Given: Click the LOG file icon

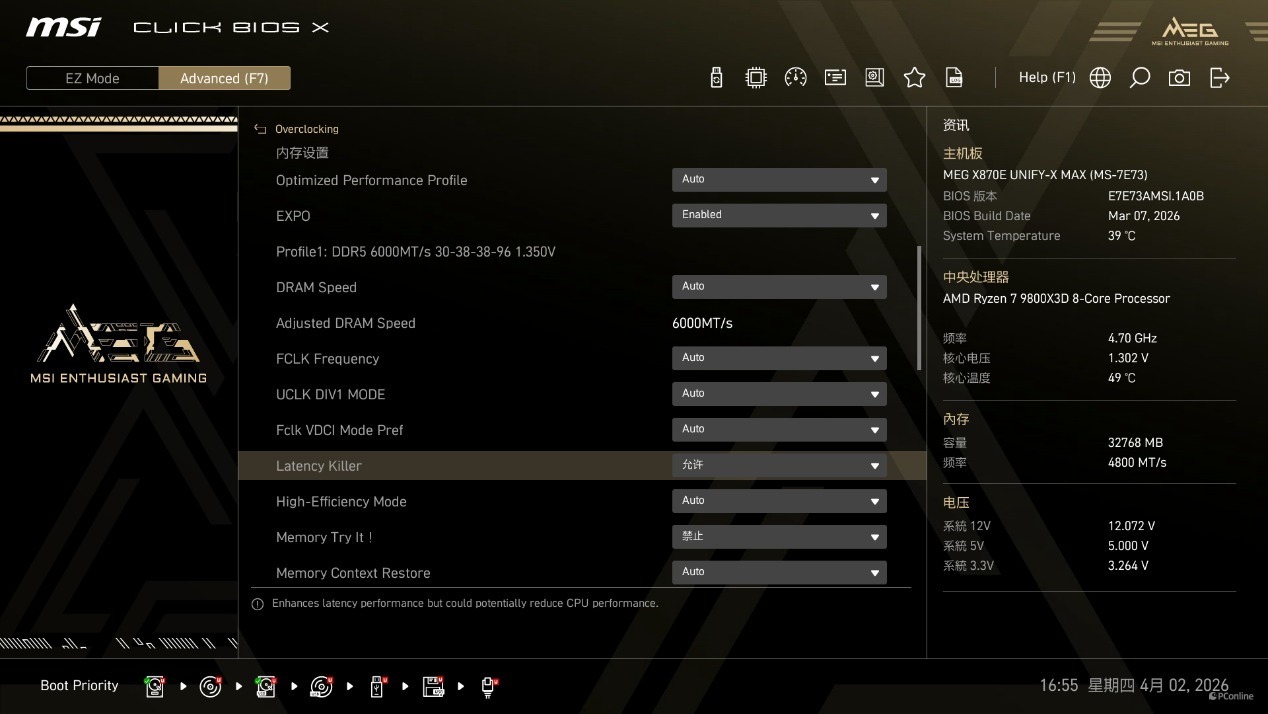Looking at the screenshot, I should pos(955,77).
